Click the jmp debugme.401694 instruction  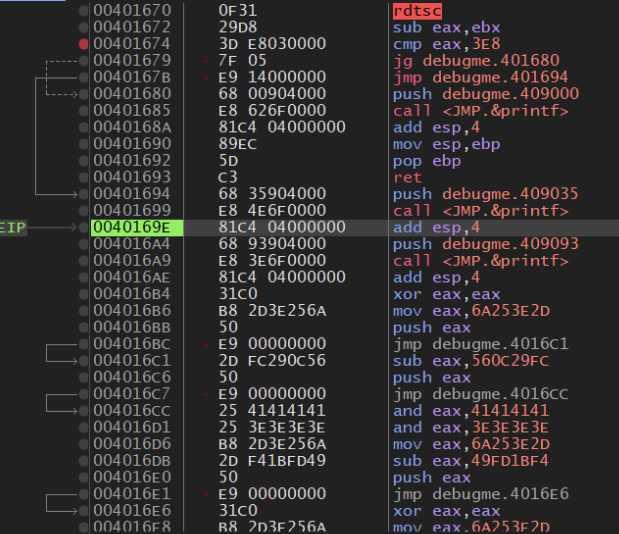[x=480, y=77]
